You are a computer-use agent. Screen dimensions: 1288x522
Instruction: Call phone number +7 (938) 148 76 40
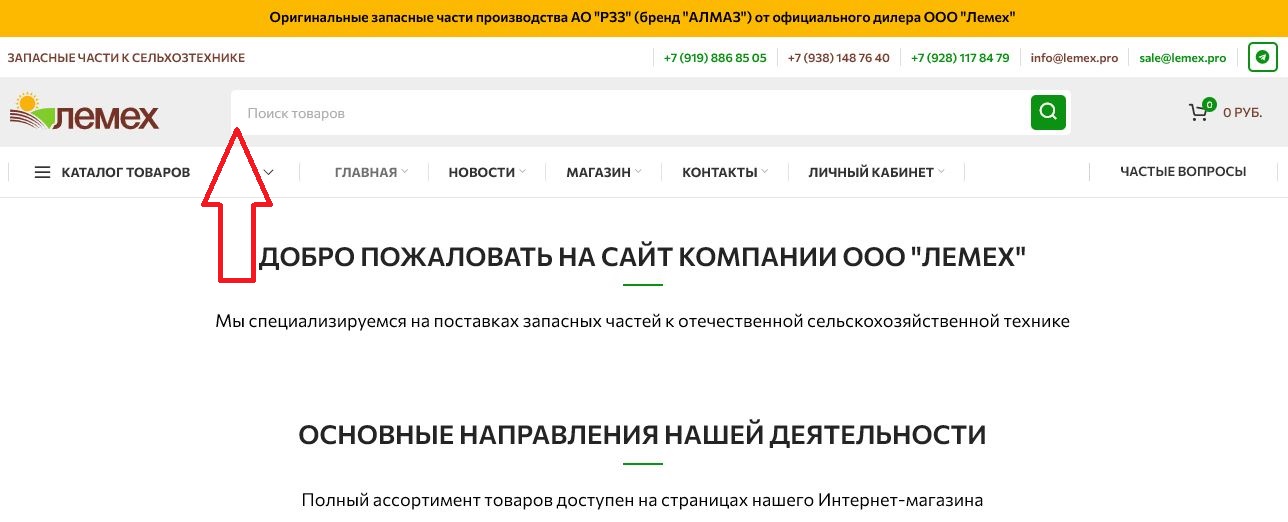pos(838,58)
